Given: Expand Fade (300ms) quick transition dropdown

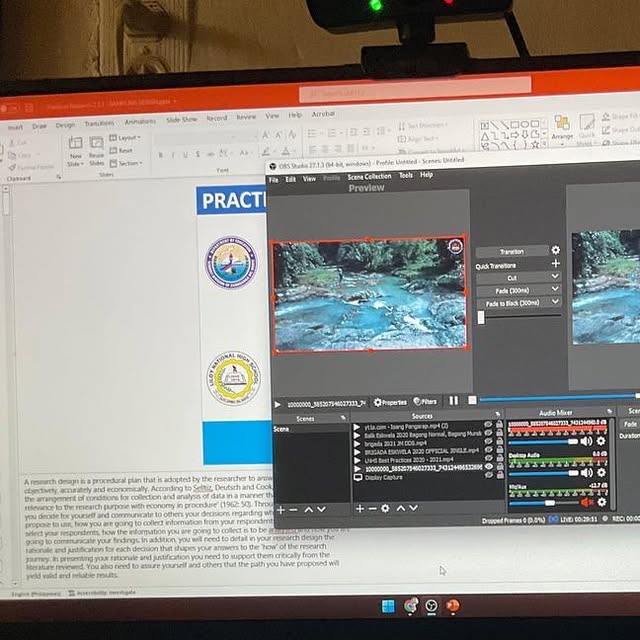Looking at the screenshot, I should click(x=555, y=289).
